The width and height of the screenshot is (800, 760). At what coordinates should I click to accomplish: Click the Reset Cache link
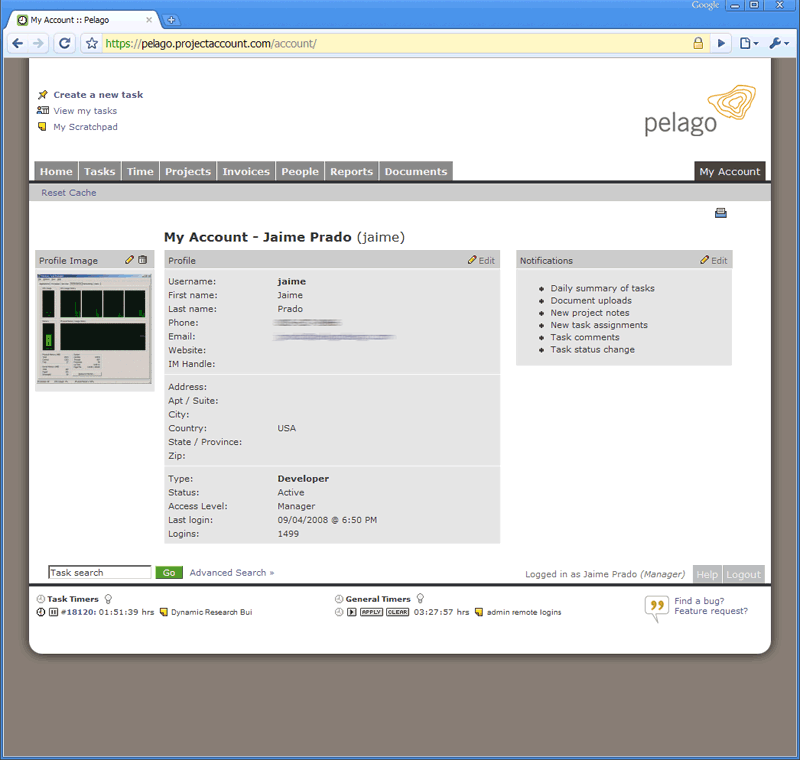pyautogui.click(x=69, y=193)
